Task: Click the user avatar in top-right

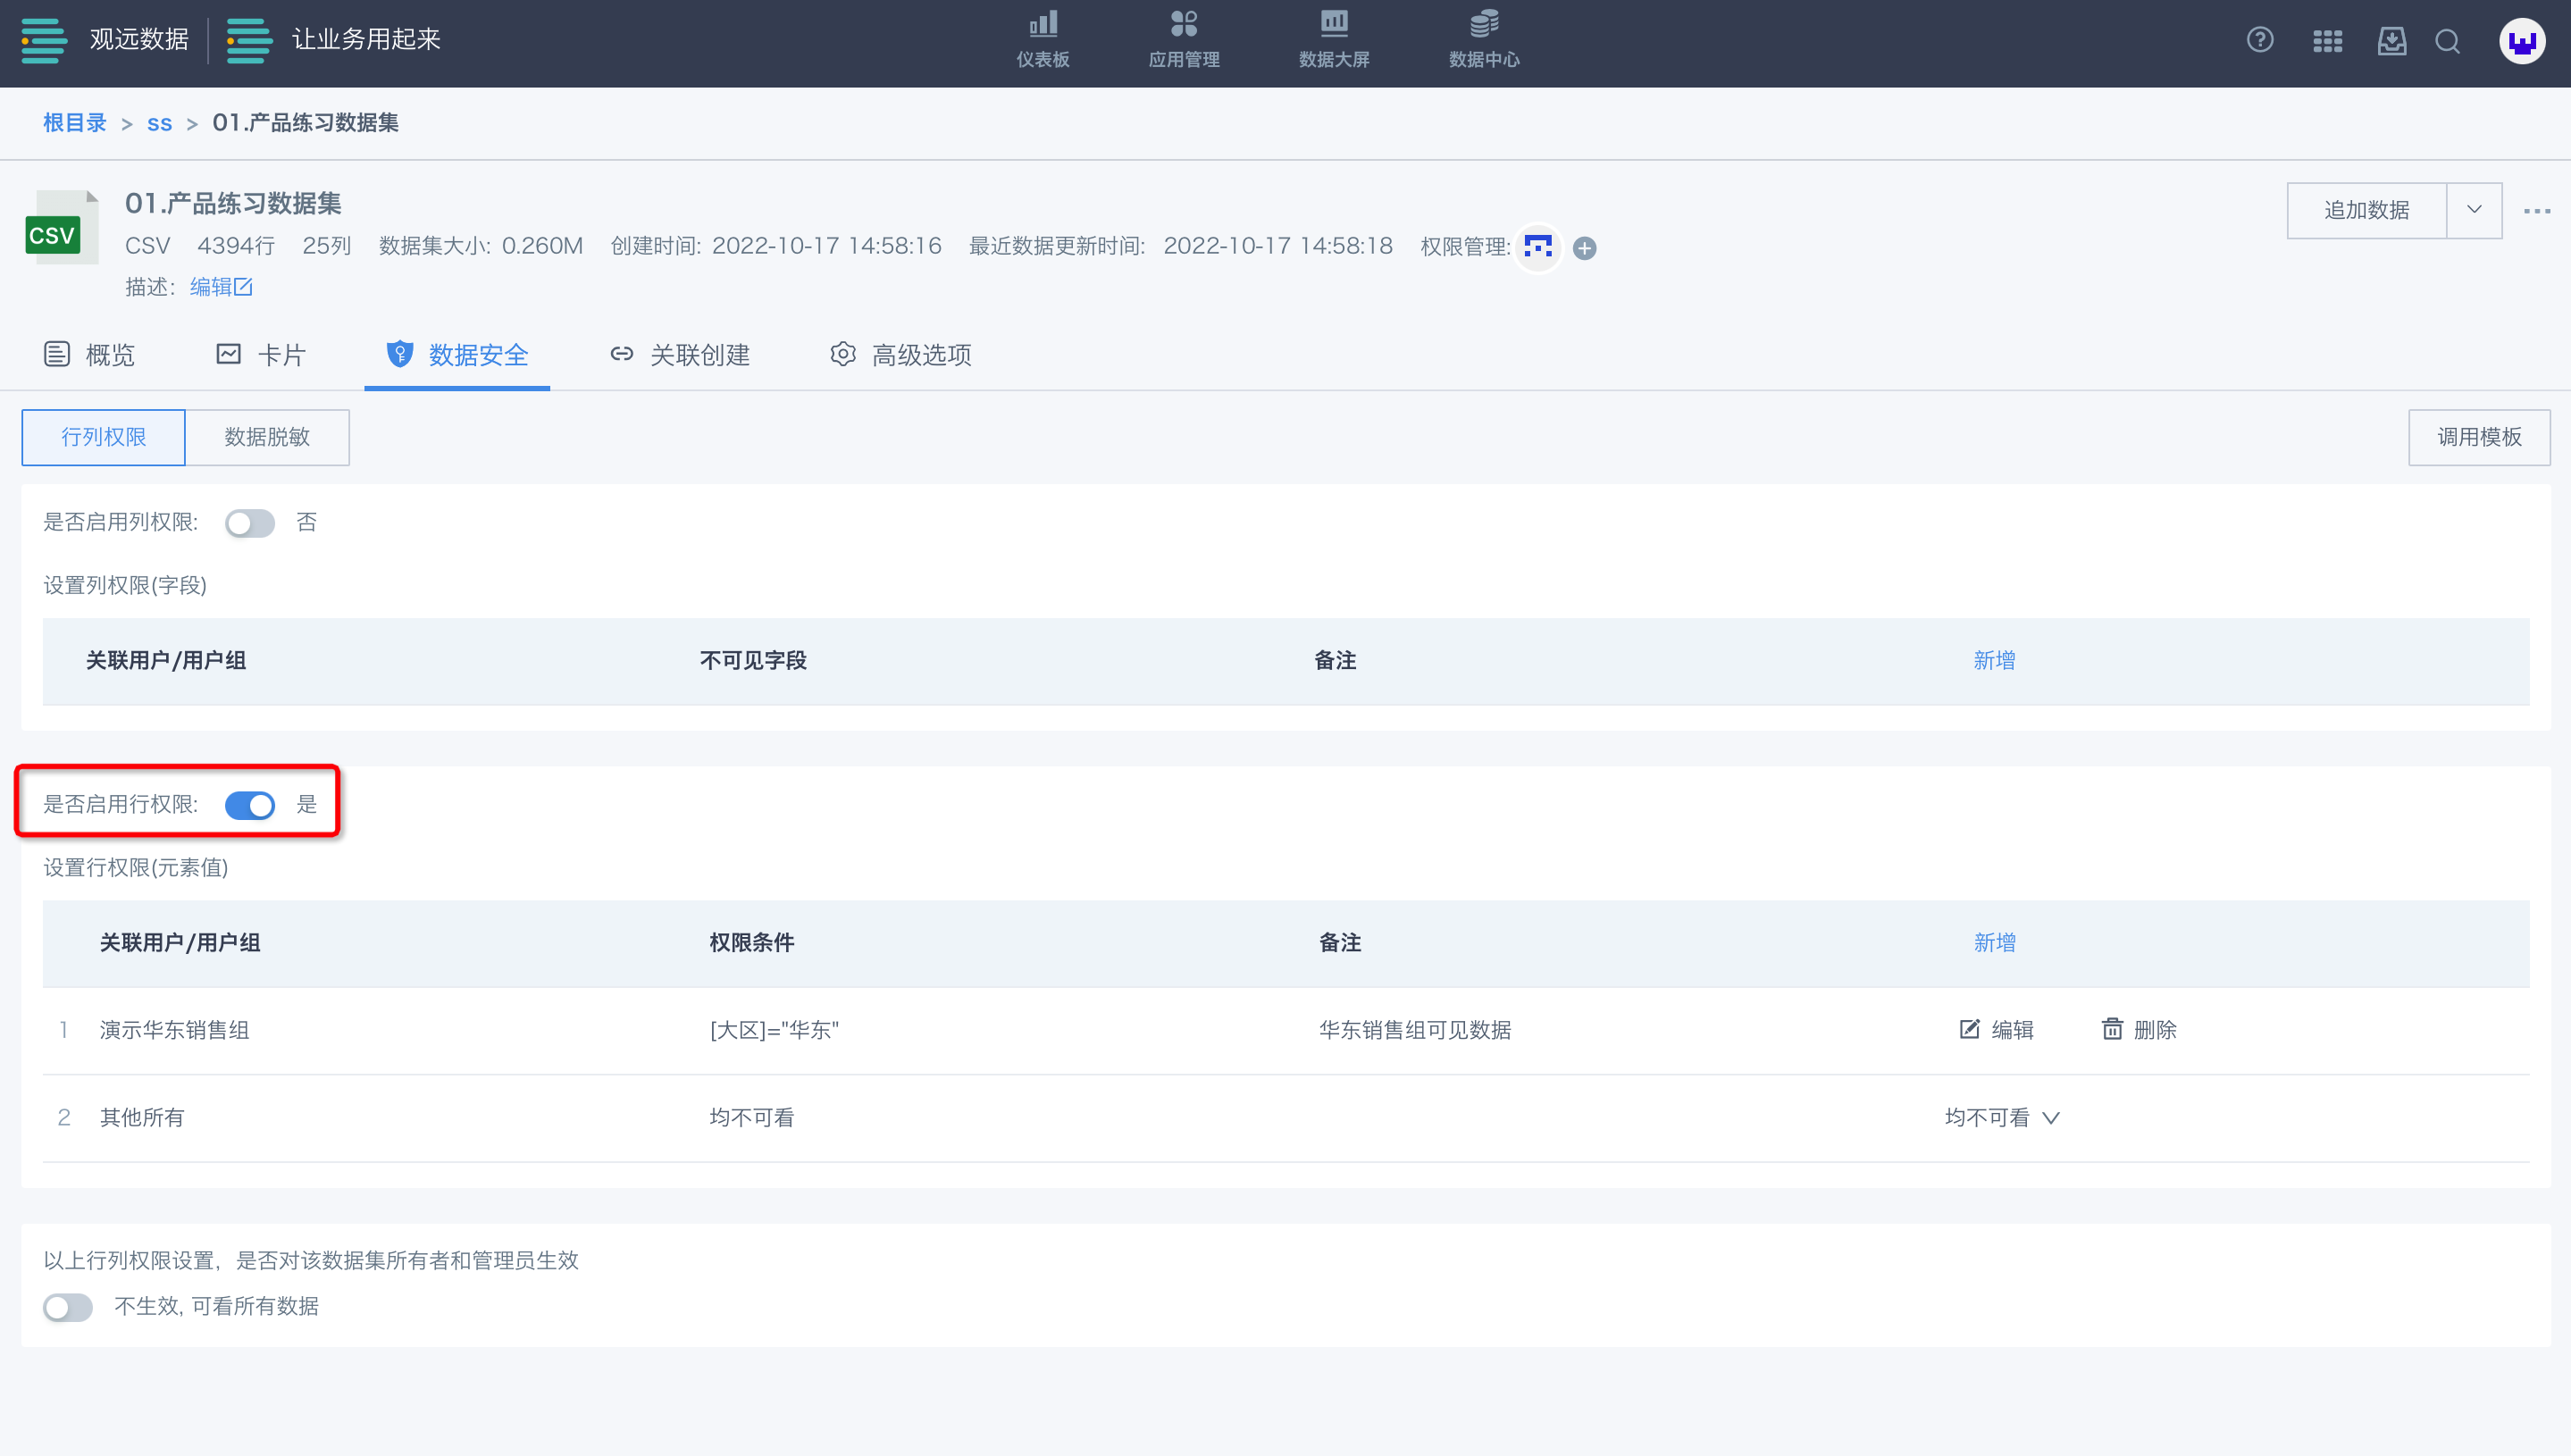Action: (2521, 41)
